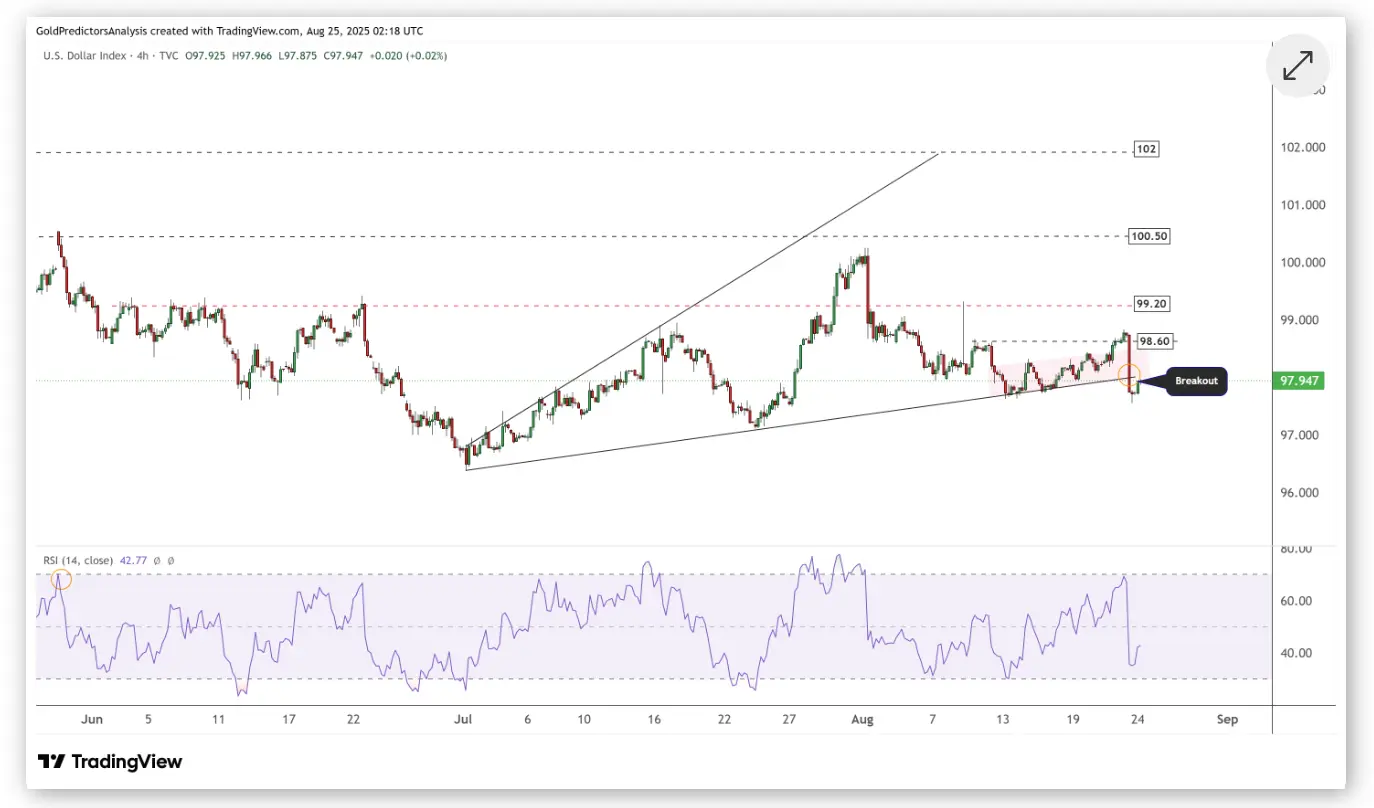Click the 13 date label on the time axis

tap(1003, 719)
